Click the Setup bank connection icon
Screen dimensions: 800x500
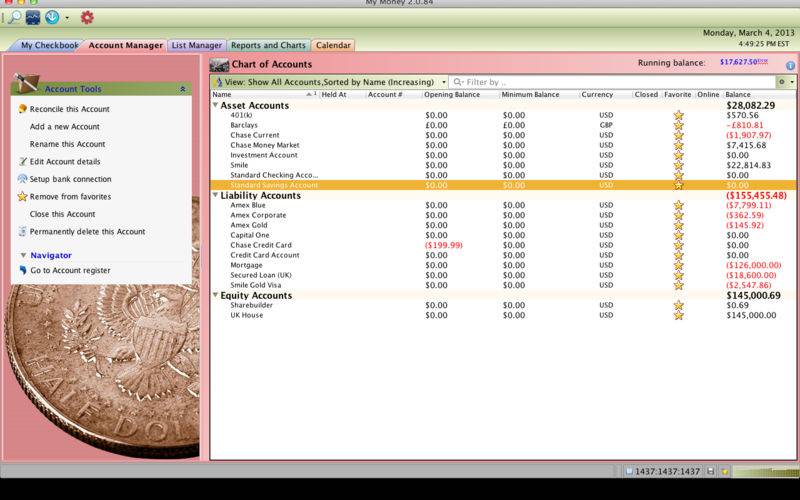[x=22, y=179]
